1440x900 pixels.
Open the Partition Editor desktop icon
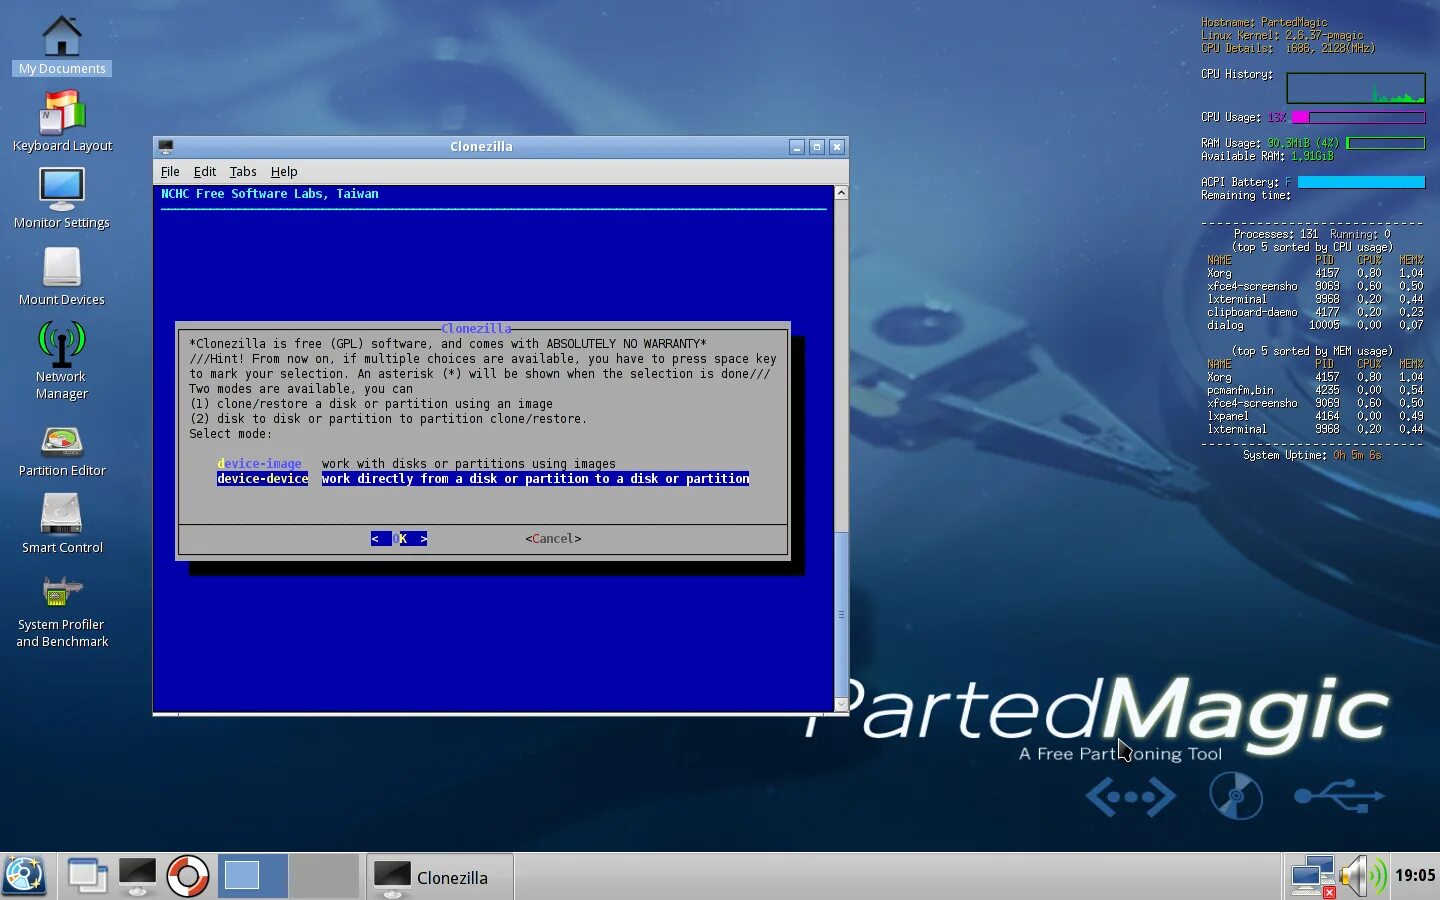click(x=62, y=450)
